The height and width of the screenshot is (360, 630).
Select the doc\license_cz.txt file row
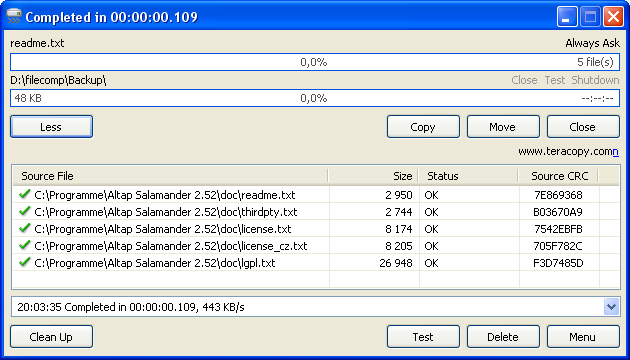(x=316, y=246)
